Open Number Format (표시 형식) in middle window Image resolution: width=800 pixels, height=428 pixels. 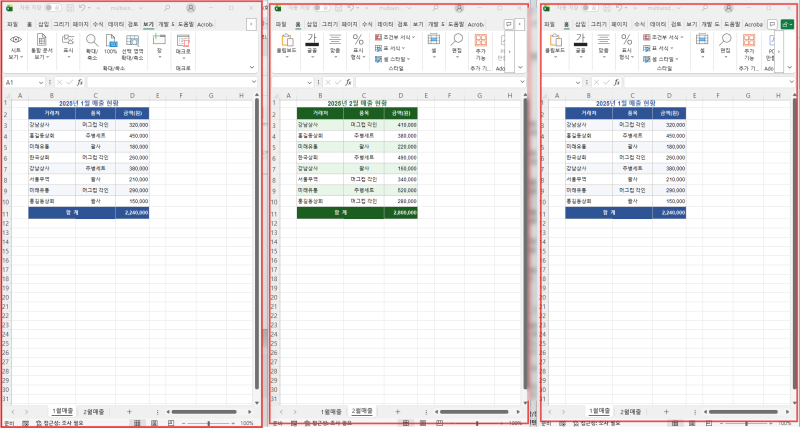[x=358, y=47]
